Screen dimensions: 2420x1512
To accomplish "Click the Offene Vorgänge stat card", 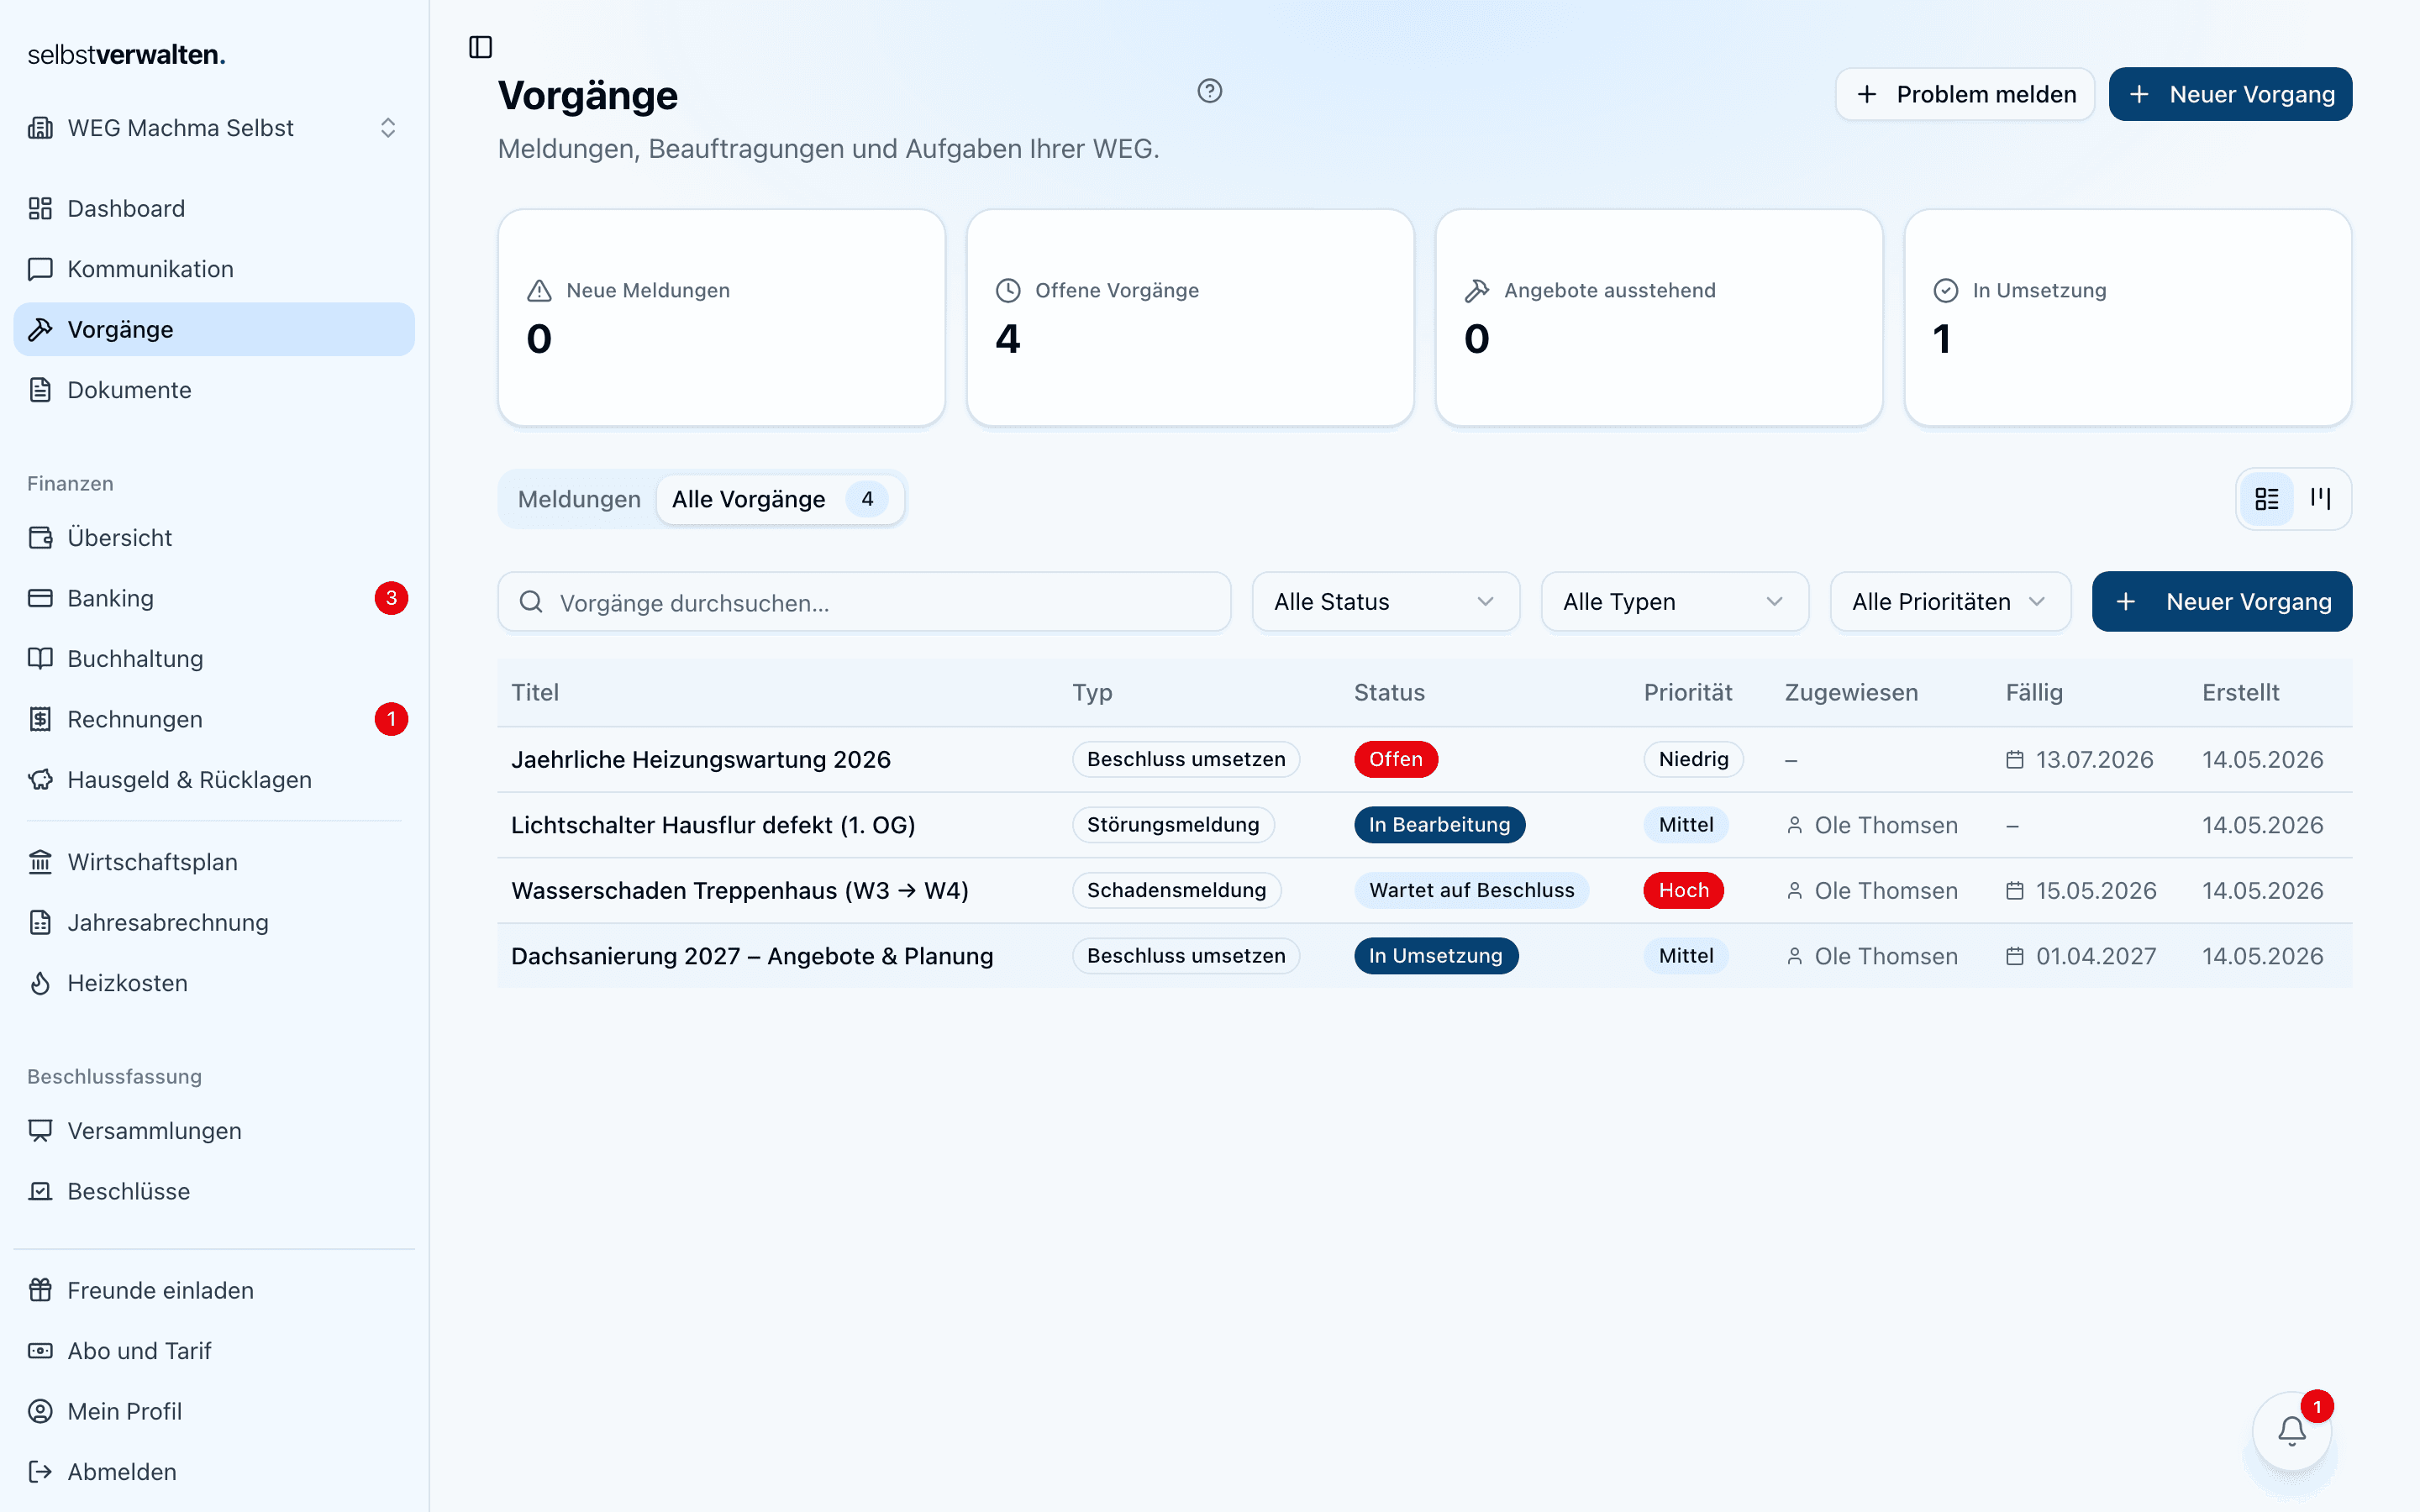I will 1190,318.
